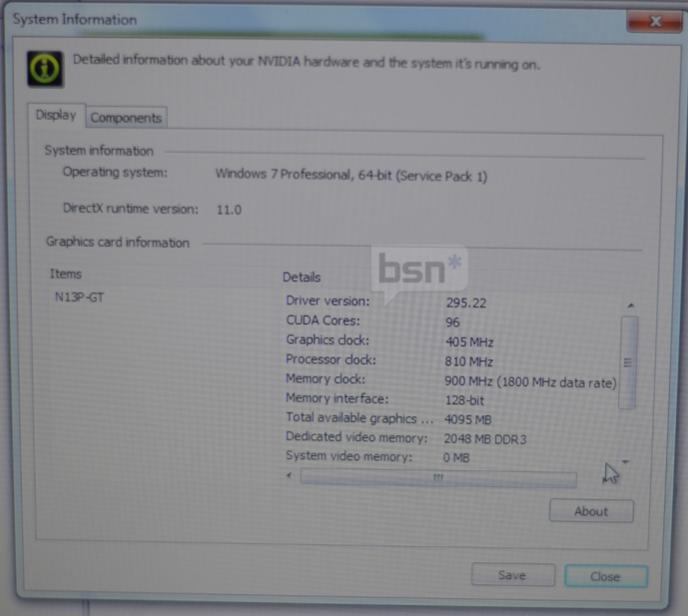
Task: Click the System video memory label
Action: point(349,456)
